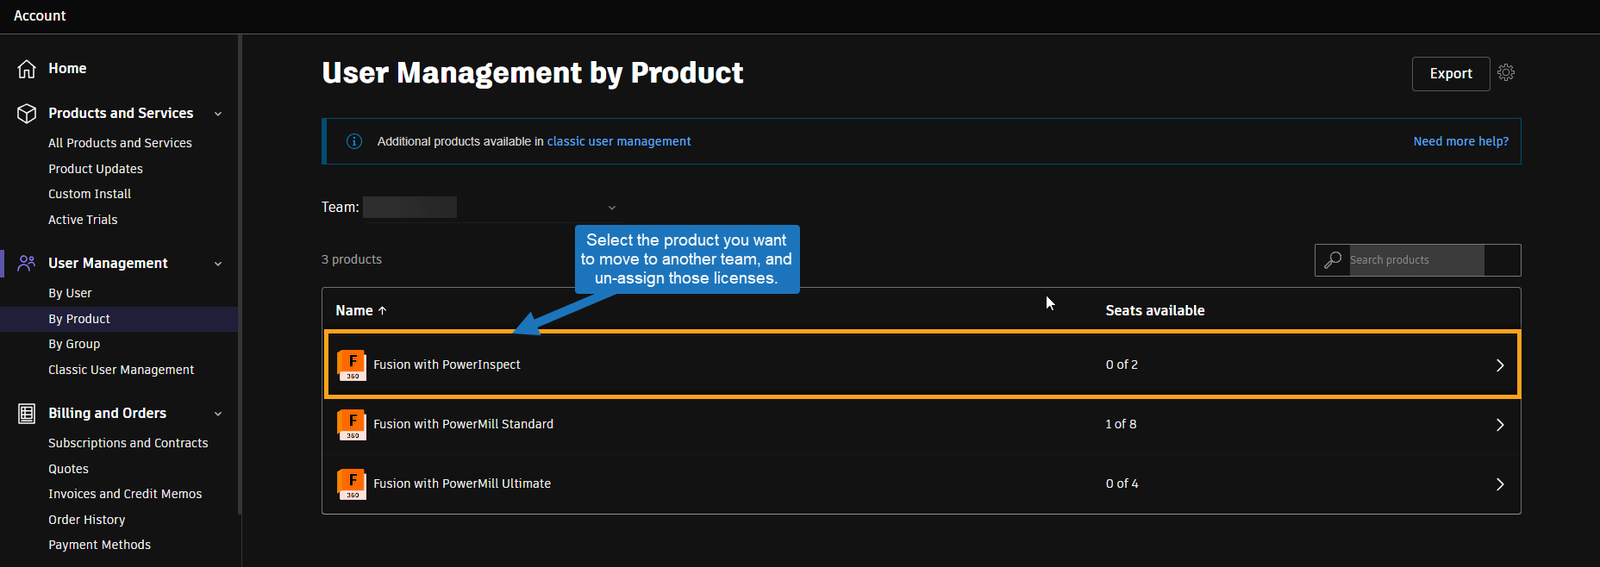
Task: Open Invoices and Credit Memos
Action: (125, 494)
